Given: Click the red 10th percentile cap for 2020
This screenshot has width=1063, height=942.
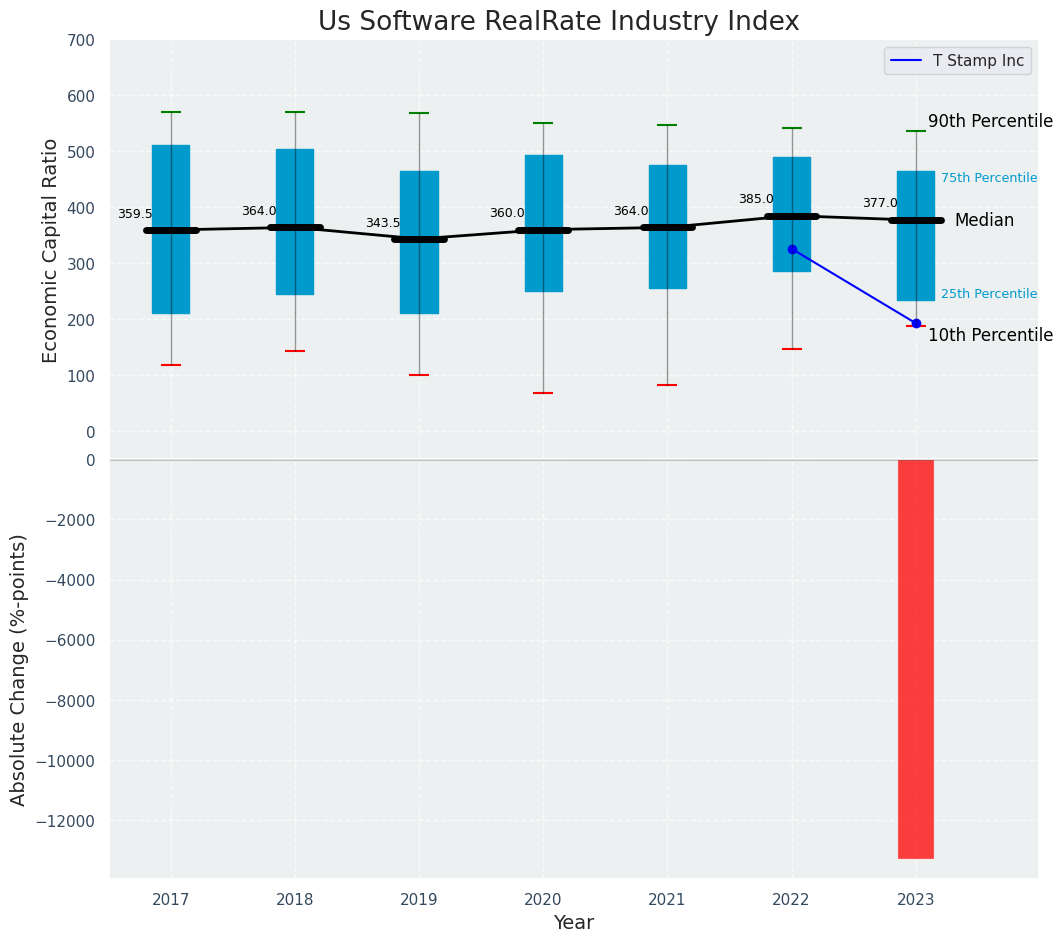Looking at the screenshot, I should [x=543, y=393].
